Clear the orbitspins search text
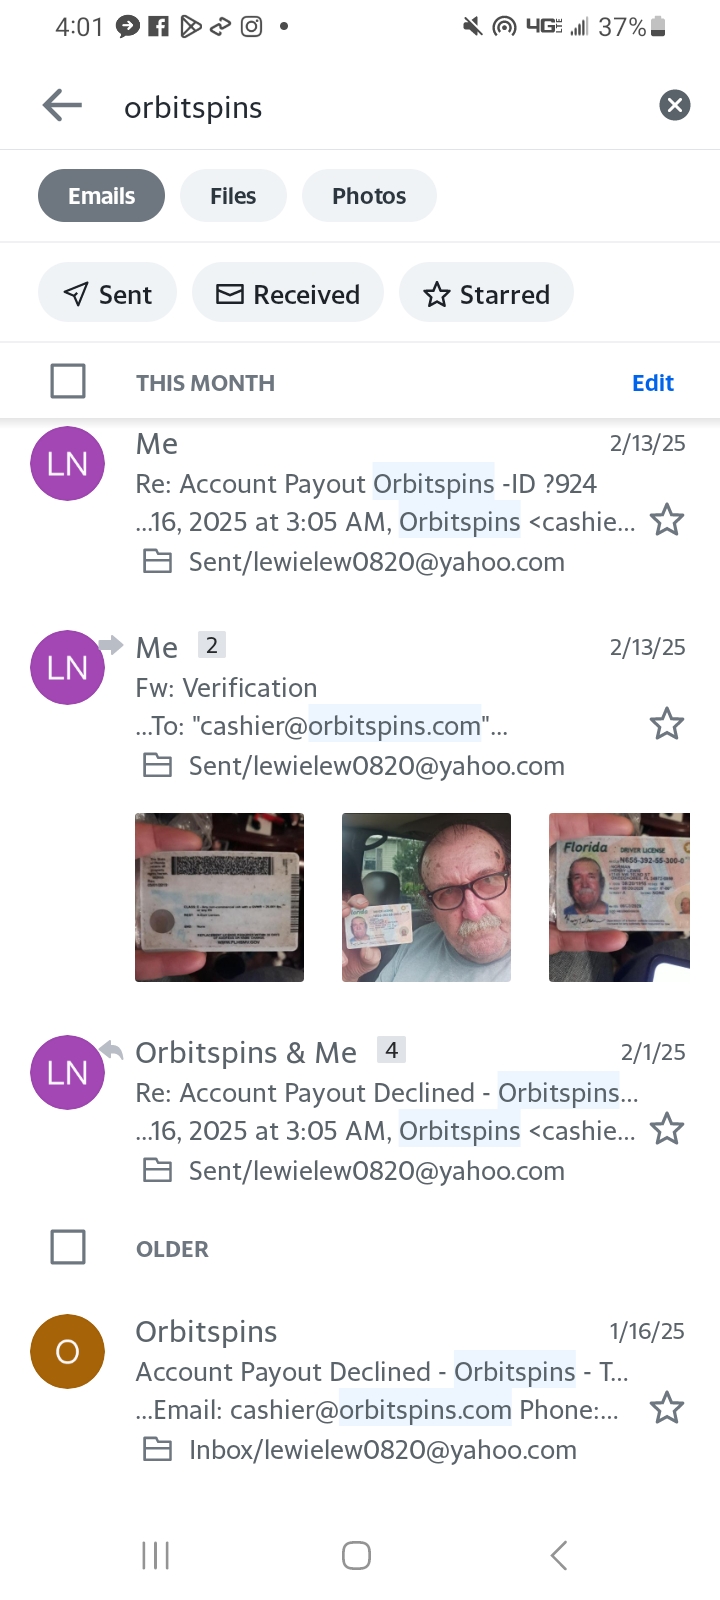 pyautogui.click(x=675, y=105)
